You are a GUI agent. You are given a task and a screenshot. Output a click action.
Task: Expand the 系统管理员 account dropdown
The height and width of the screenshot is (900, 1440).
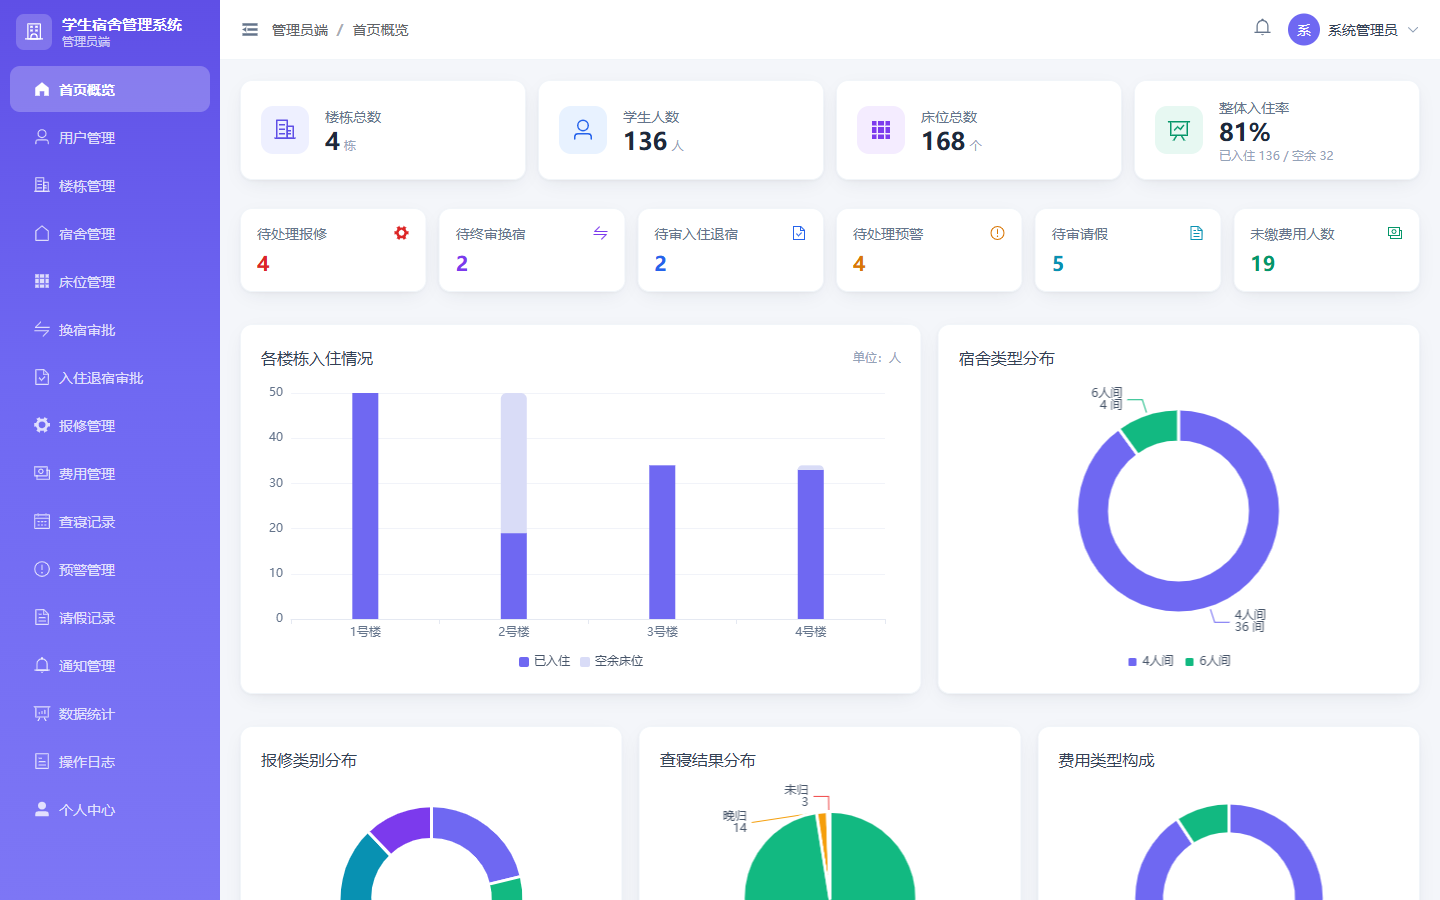(1413, 30)
